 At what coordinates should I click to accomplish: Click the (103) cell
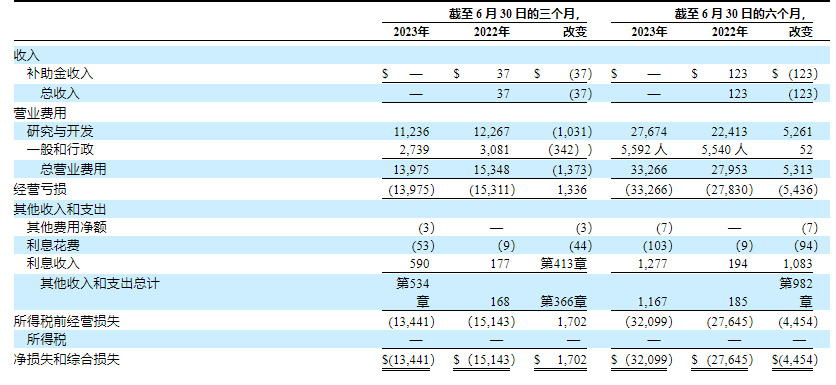pos(658,246)
